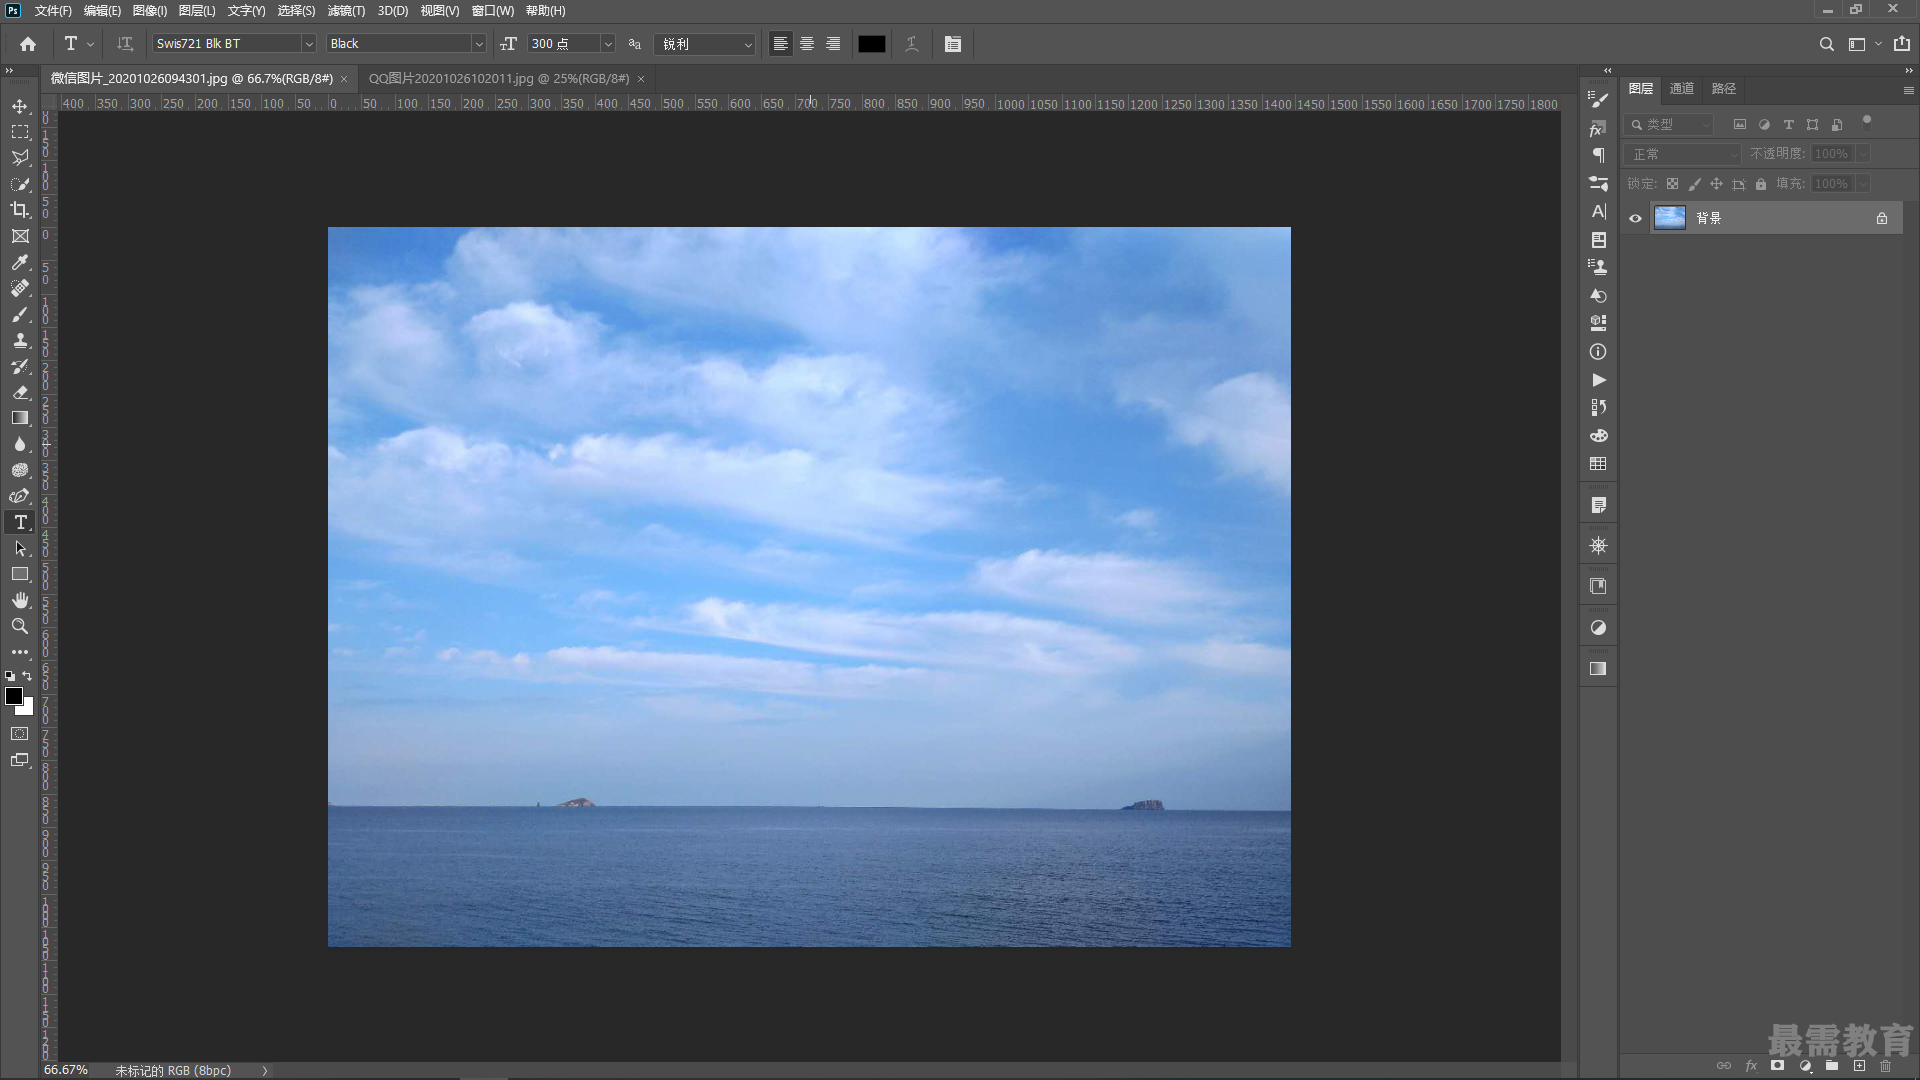Open the layer filter type dropdown 类型

pos(1669,125)
